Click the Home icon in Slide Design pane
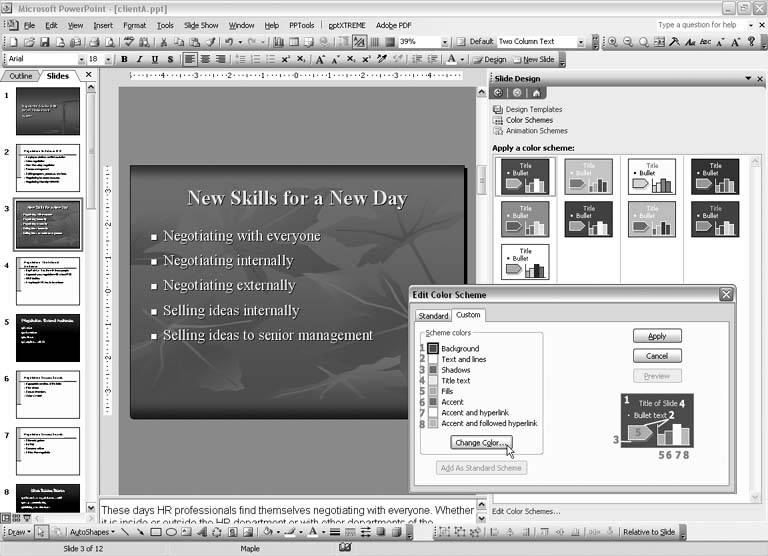 click(536, 93)
